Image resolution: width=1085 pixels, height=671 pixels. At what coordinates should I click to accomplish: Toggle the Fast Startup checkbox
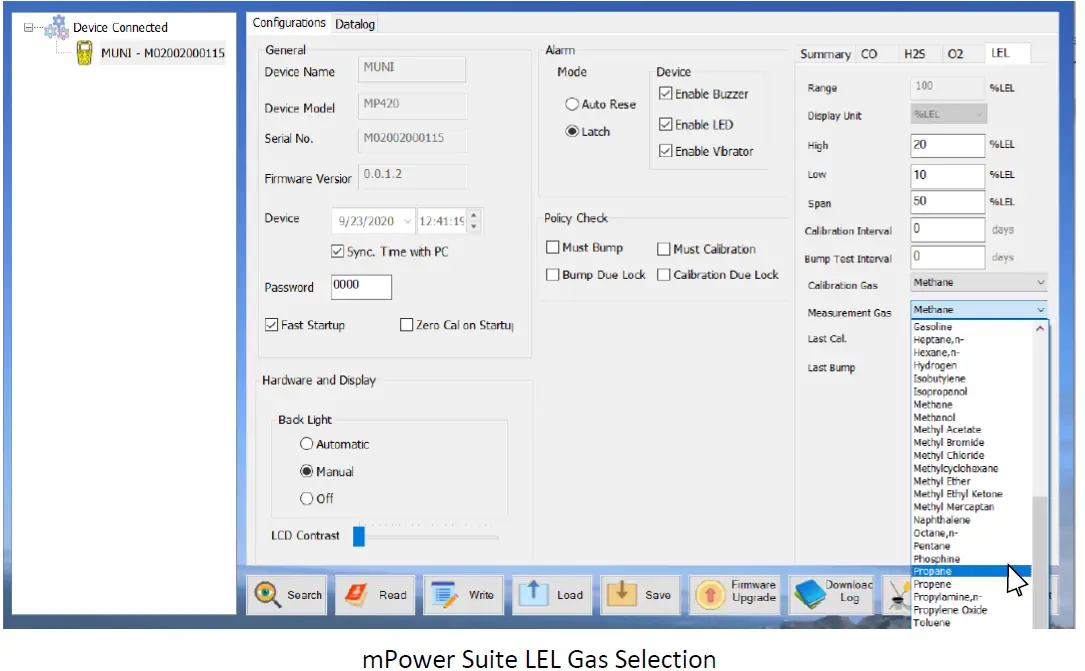click(x=271, y=325)
